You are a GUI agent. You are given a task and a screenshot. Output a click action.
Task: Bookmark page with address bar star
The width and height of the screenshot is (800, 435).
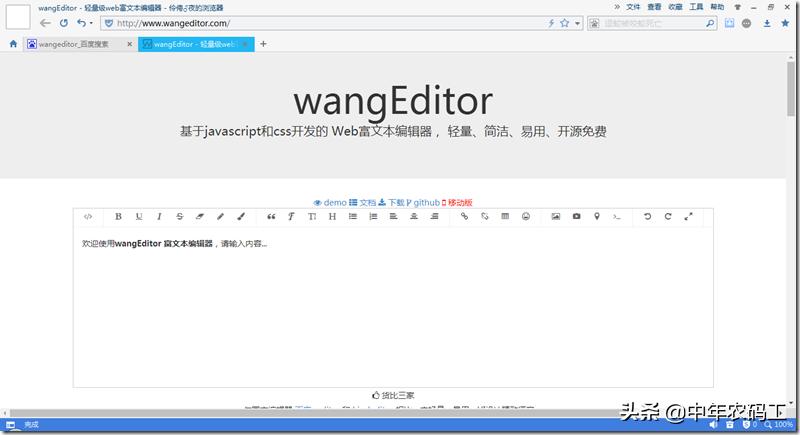click(564, 23)
